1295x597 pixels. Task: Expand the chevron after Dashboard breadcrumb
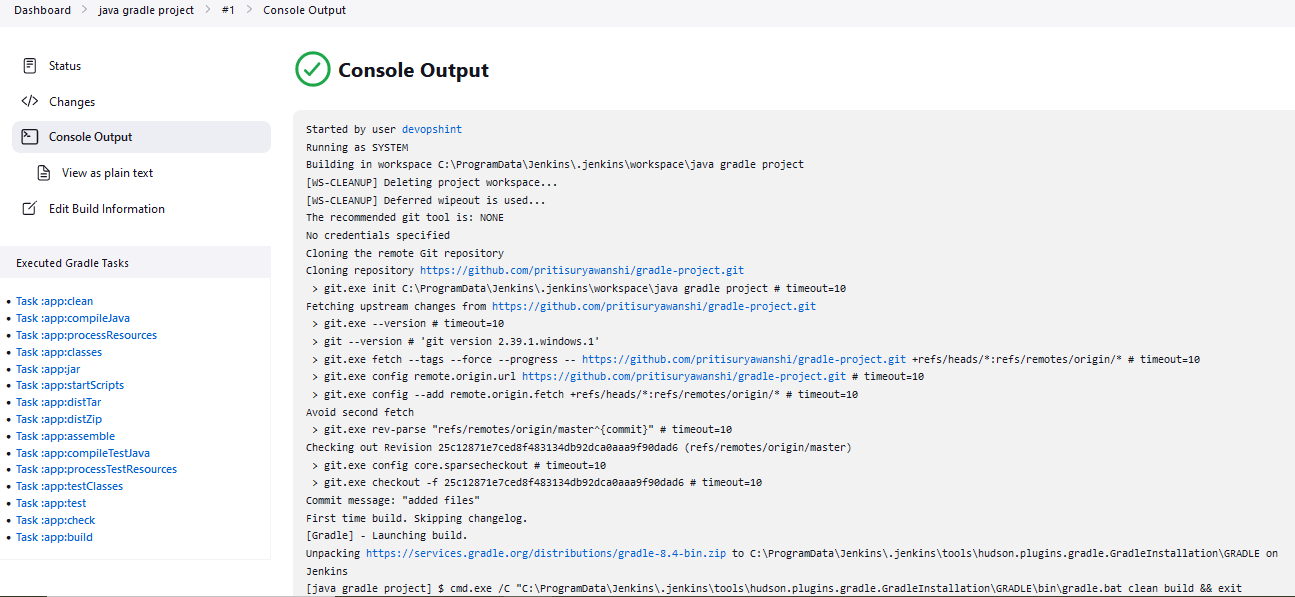coord(81,10)
